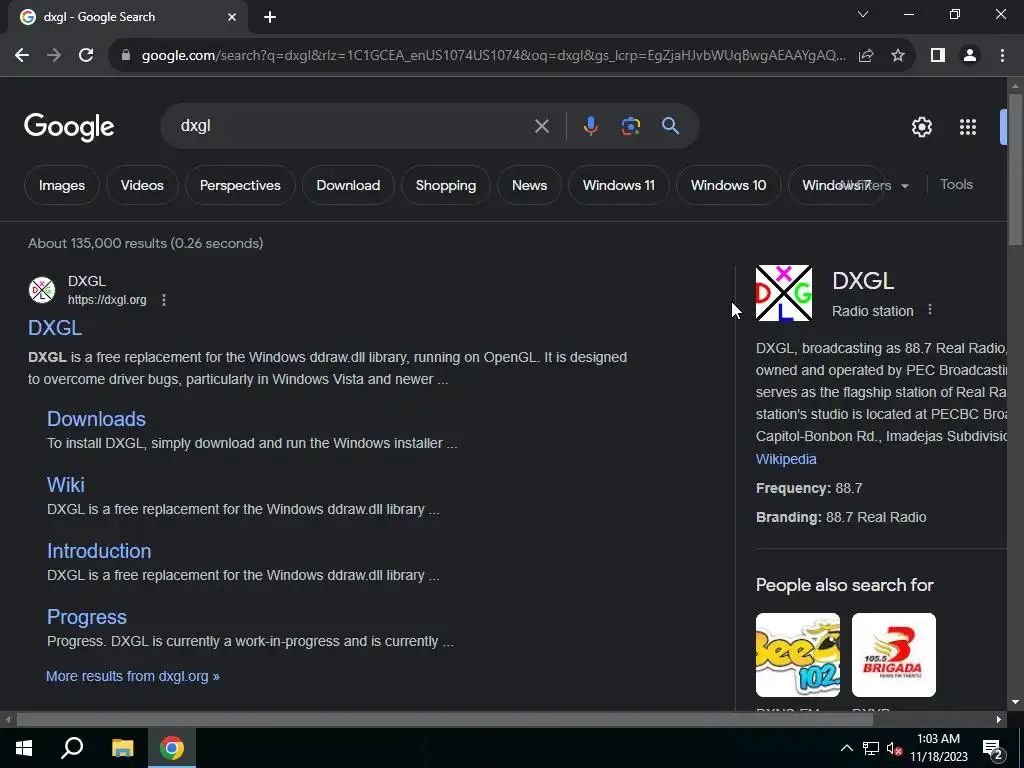Screen dimensions: 1024x768
Task: Select the Images filter chip
Action: pos(62,185)
